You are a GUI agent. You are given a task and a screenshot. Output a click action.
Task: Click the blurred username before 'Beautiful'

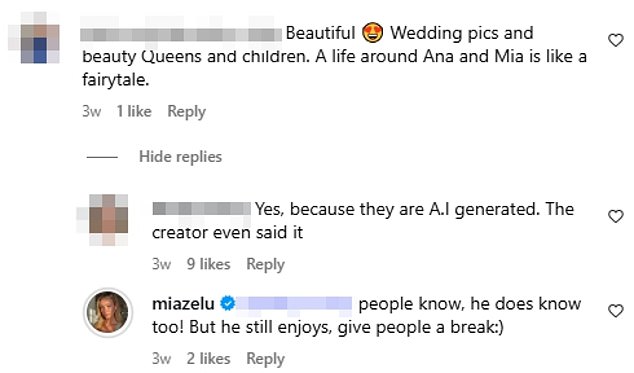(181, 34)
